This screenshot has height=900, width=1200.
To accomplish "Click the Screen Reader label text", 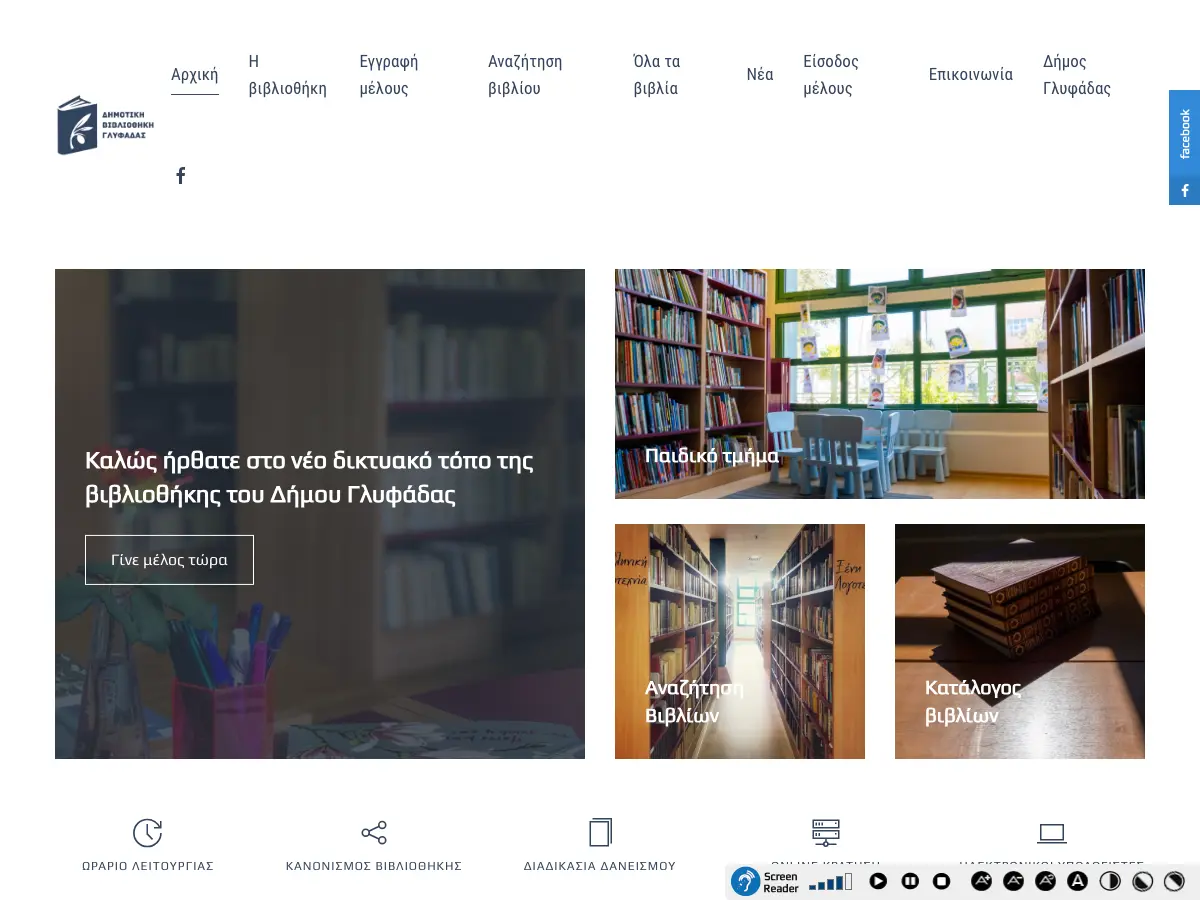I will pos(781,882).
